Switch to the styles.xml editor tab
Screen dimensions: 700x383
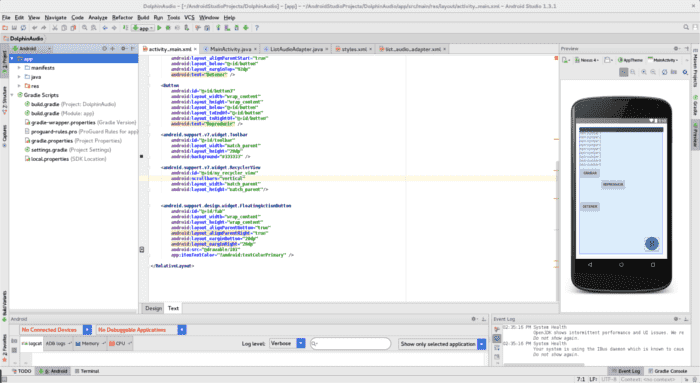(354, 49)
